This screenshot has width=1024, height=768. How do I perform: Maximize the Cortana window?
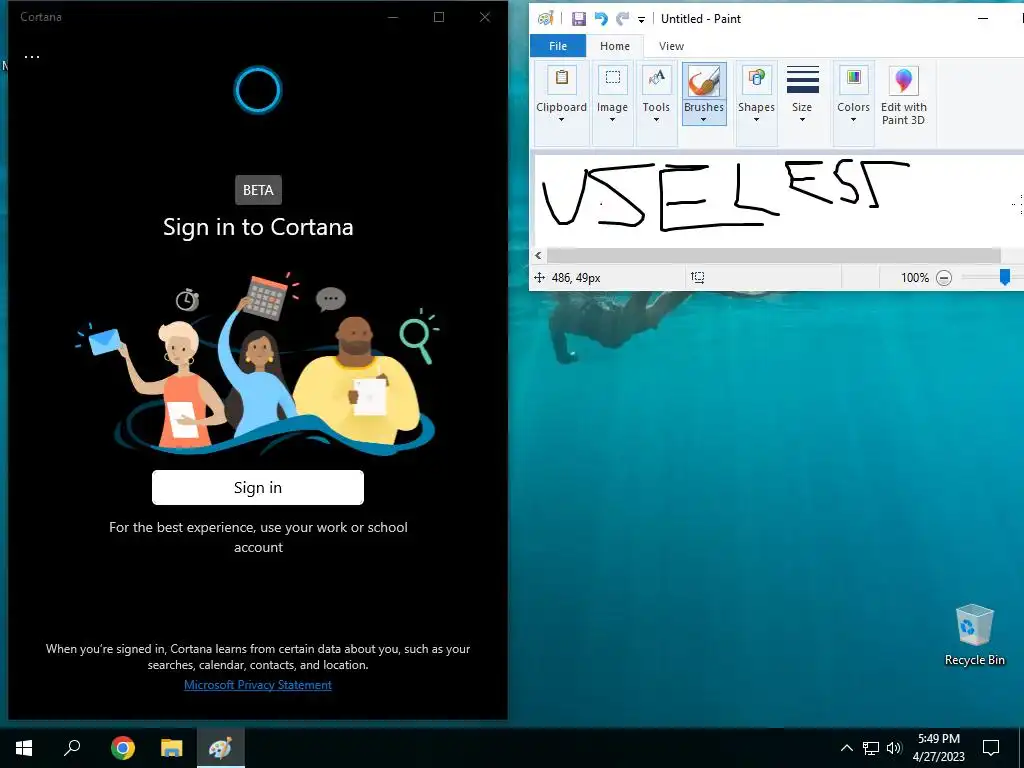click(x=439, y=17)
